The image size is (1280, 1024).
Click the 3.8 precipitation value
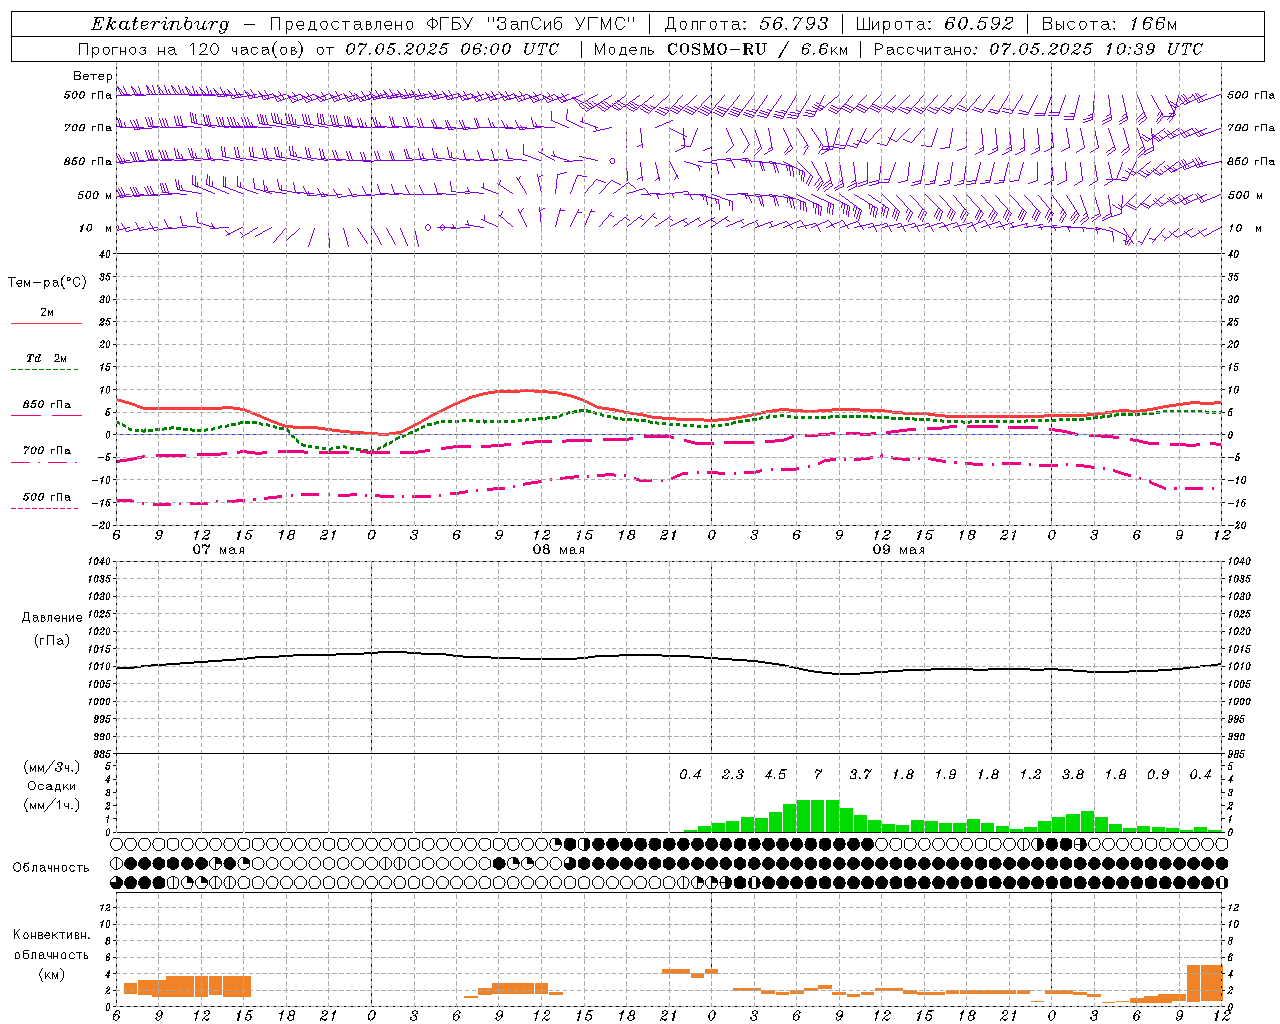(1073, 774)
